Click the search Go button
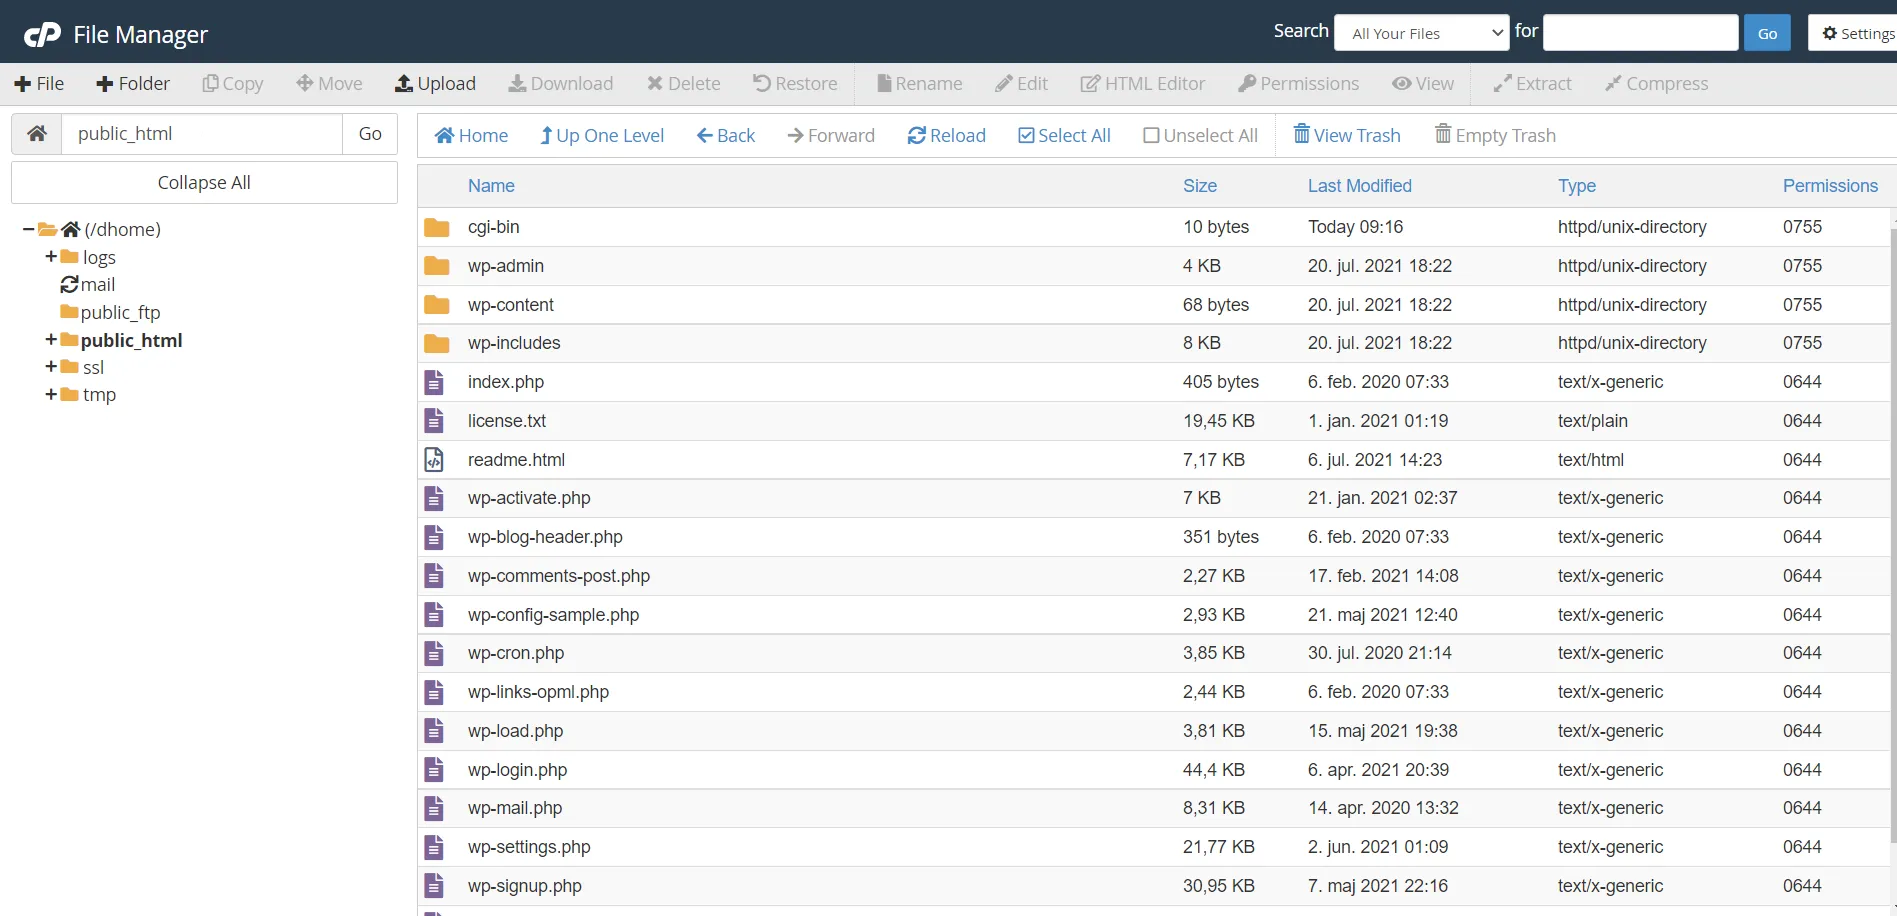The width and height of the screenshot is (1897, 916). click(x=1767, y=33)
